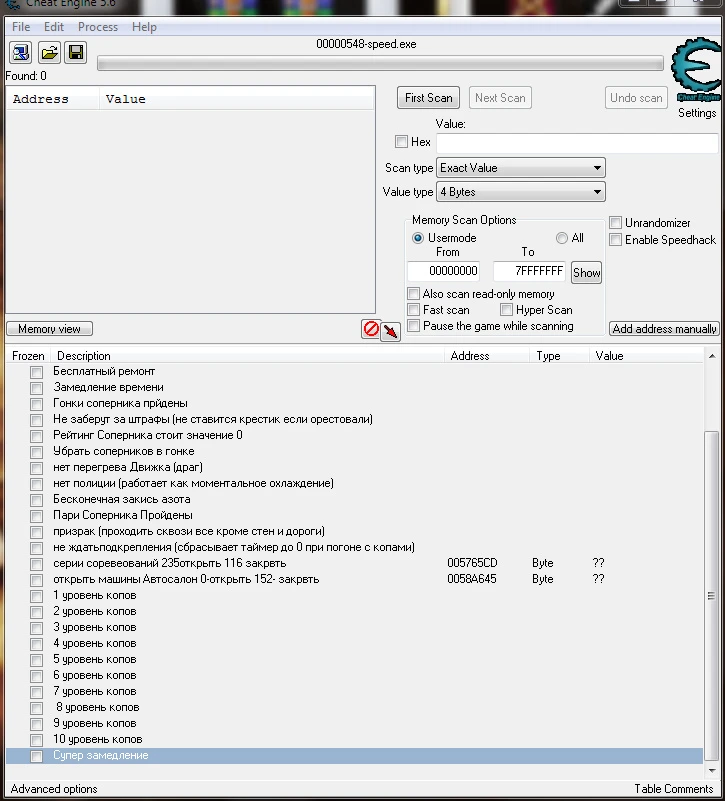Image resolution: width=725 pixels, height=801 pixels.
Task: Open Advanced options
Action: click(54, 789)
